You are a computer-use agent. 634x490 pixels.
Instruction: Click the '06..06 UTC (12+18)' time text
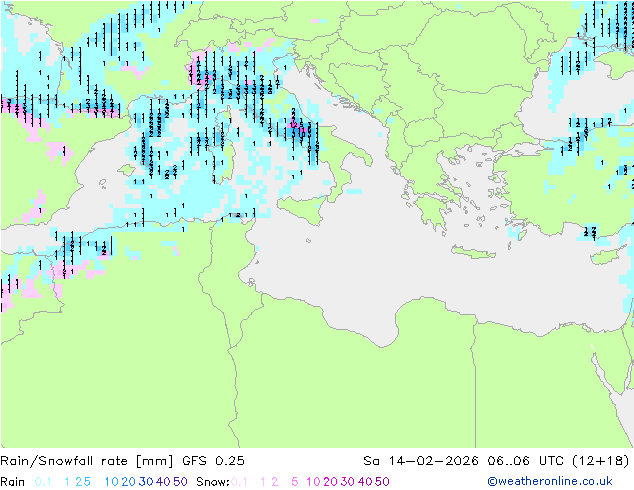pyautogui.click(x=558, y=461)
